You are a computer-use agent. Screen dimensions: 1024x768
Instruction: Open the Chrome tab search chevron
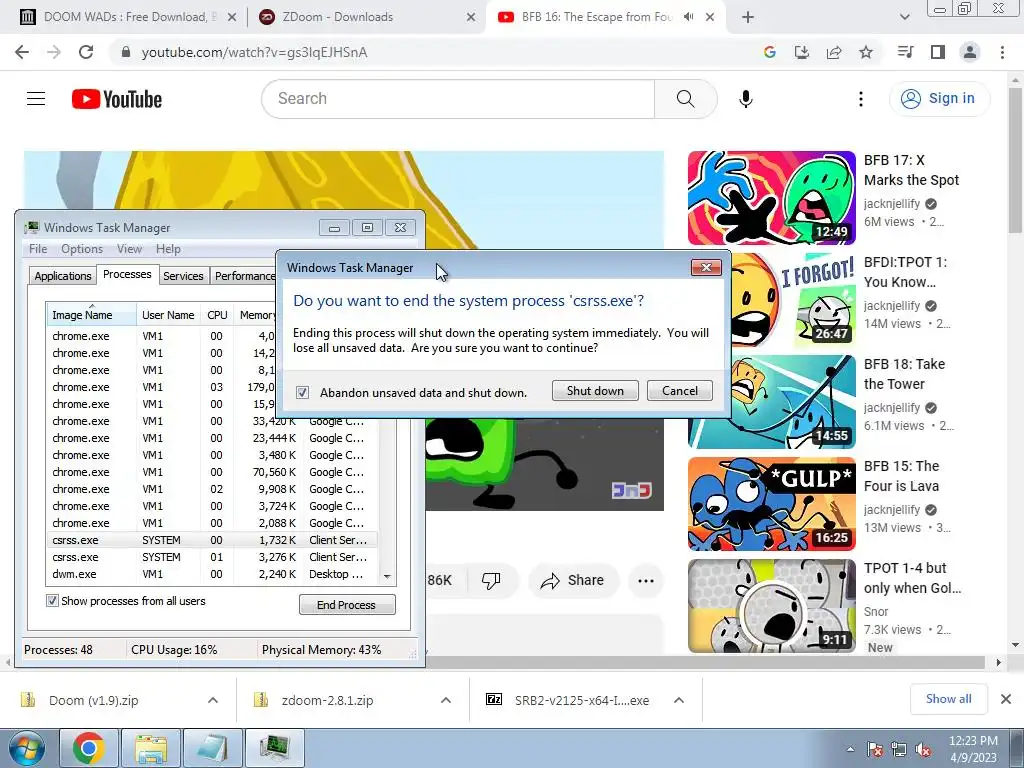tap(904, 17)
